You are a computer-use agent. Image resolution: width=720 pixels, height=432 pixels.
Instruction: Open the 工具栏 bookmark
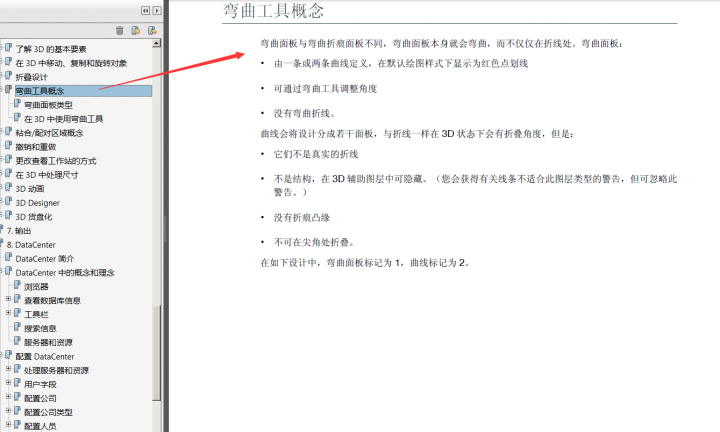tap(36, 314)
